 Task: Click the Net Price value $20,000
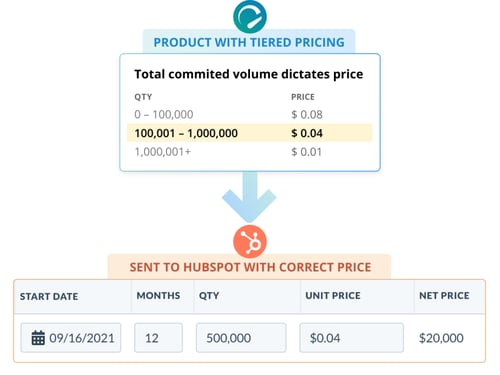441,338
